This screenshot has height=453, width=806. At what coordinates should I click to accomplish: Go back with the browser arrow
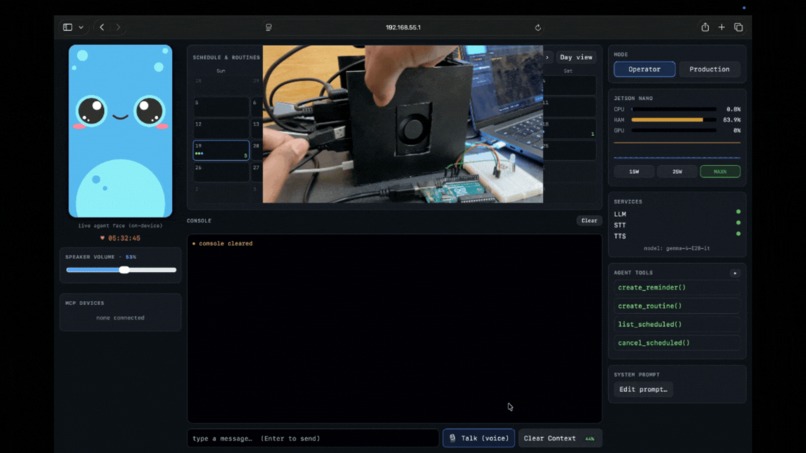click(x=102, y=27)
